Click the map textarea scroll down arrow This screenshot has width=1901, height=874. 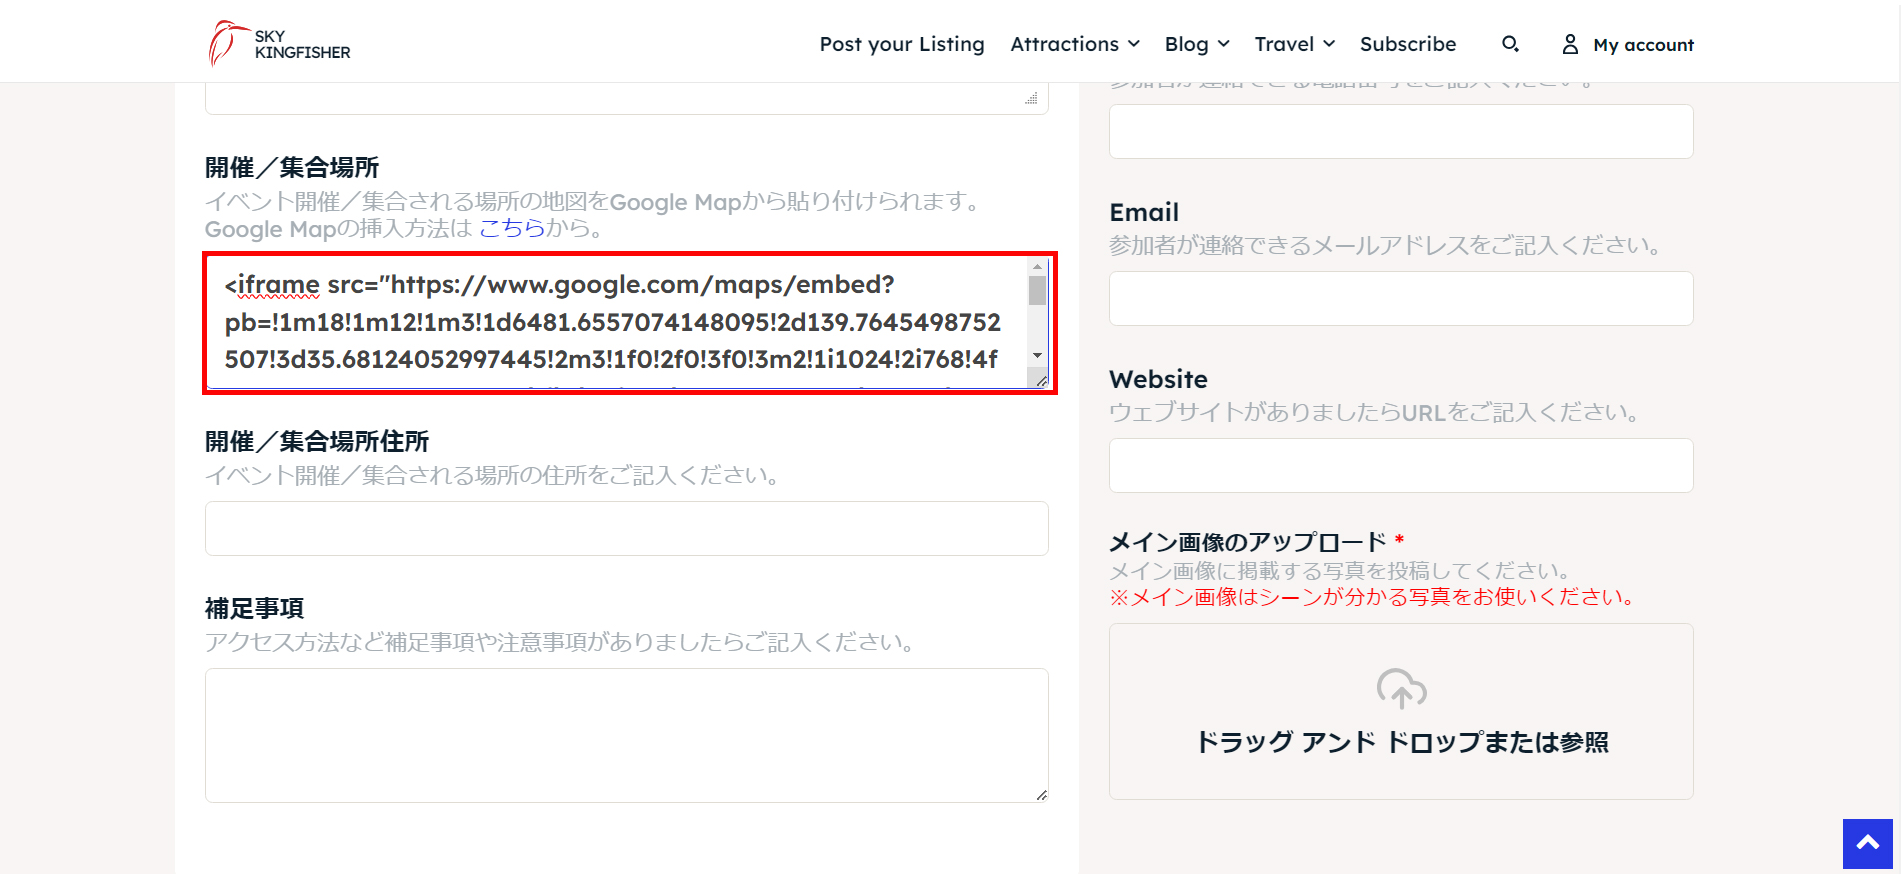pyautogui.click(x=1037, y=356)
